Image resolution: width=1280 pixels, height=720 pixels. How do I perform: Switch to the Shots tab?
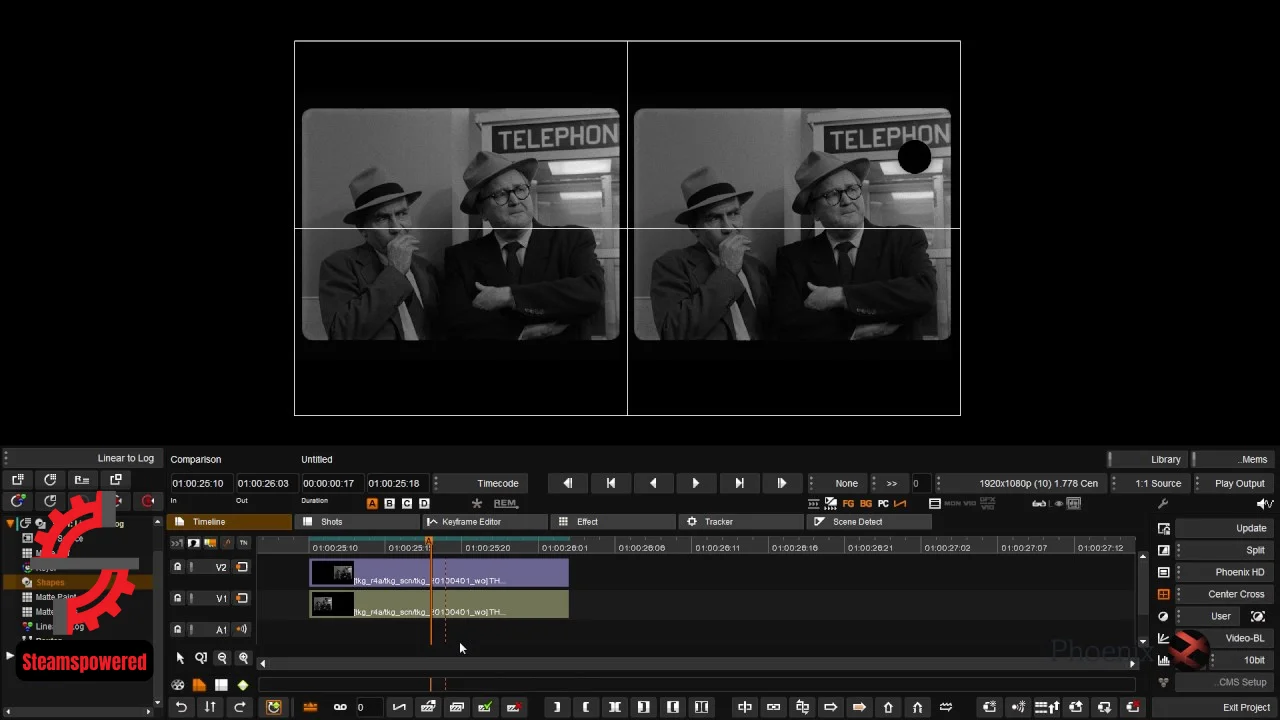[357, 522]
